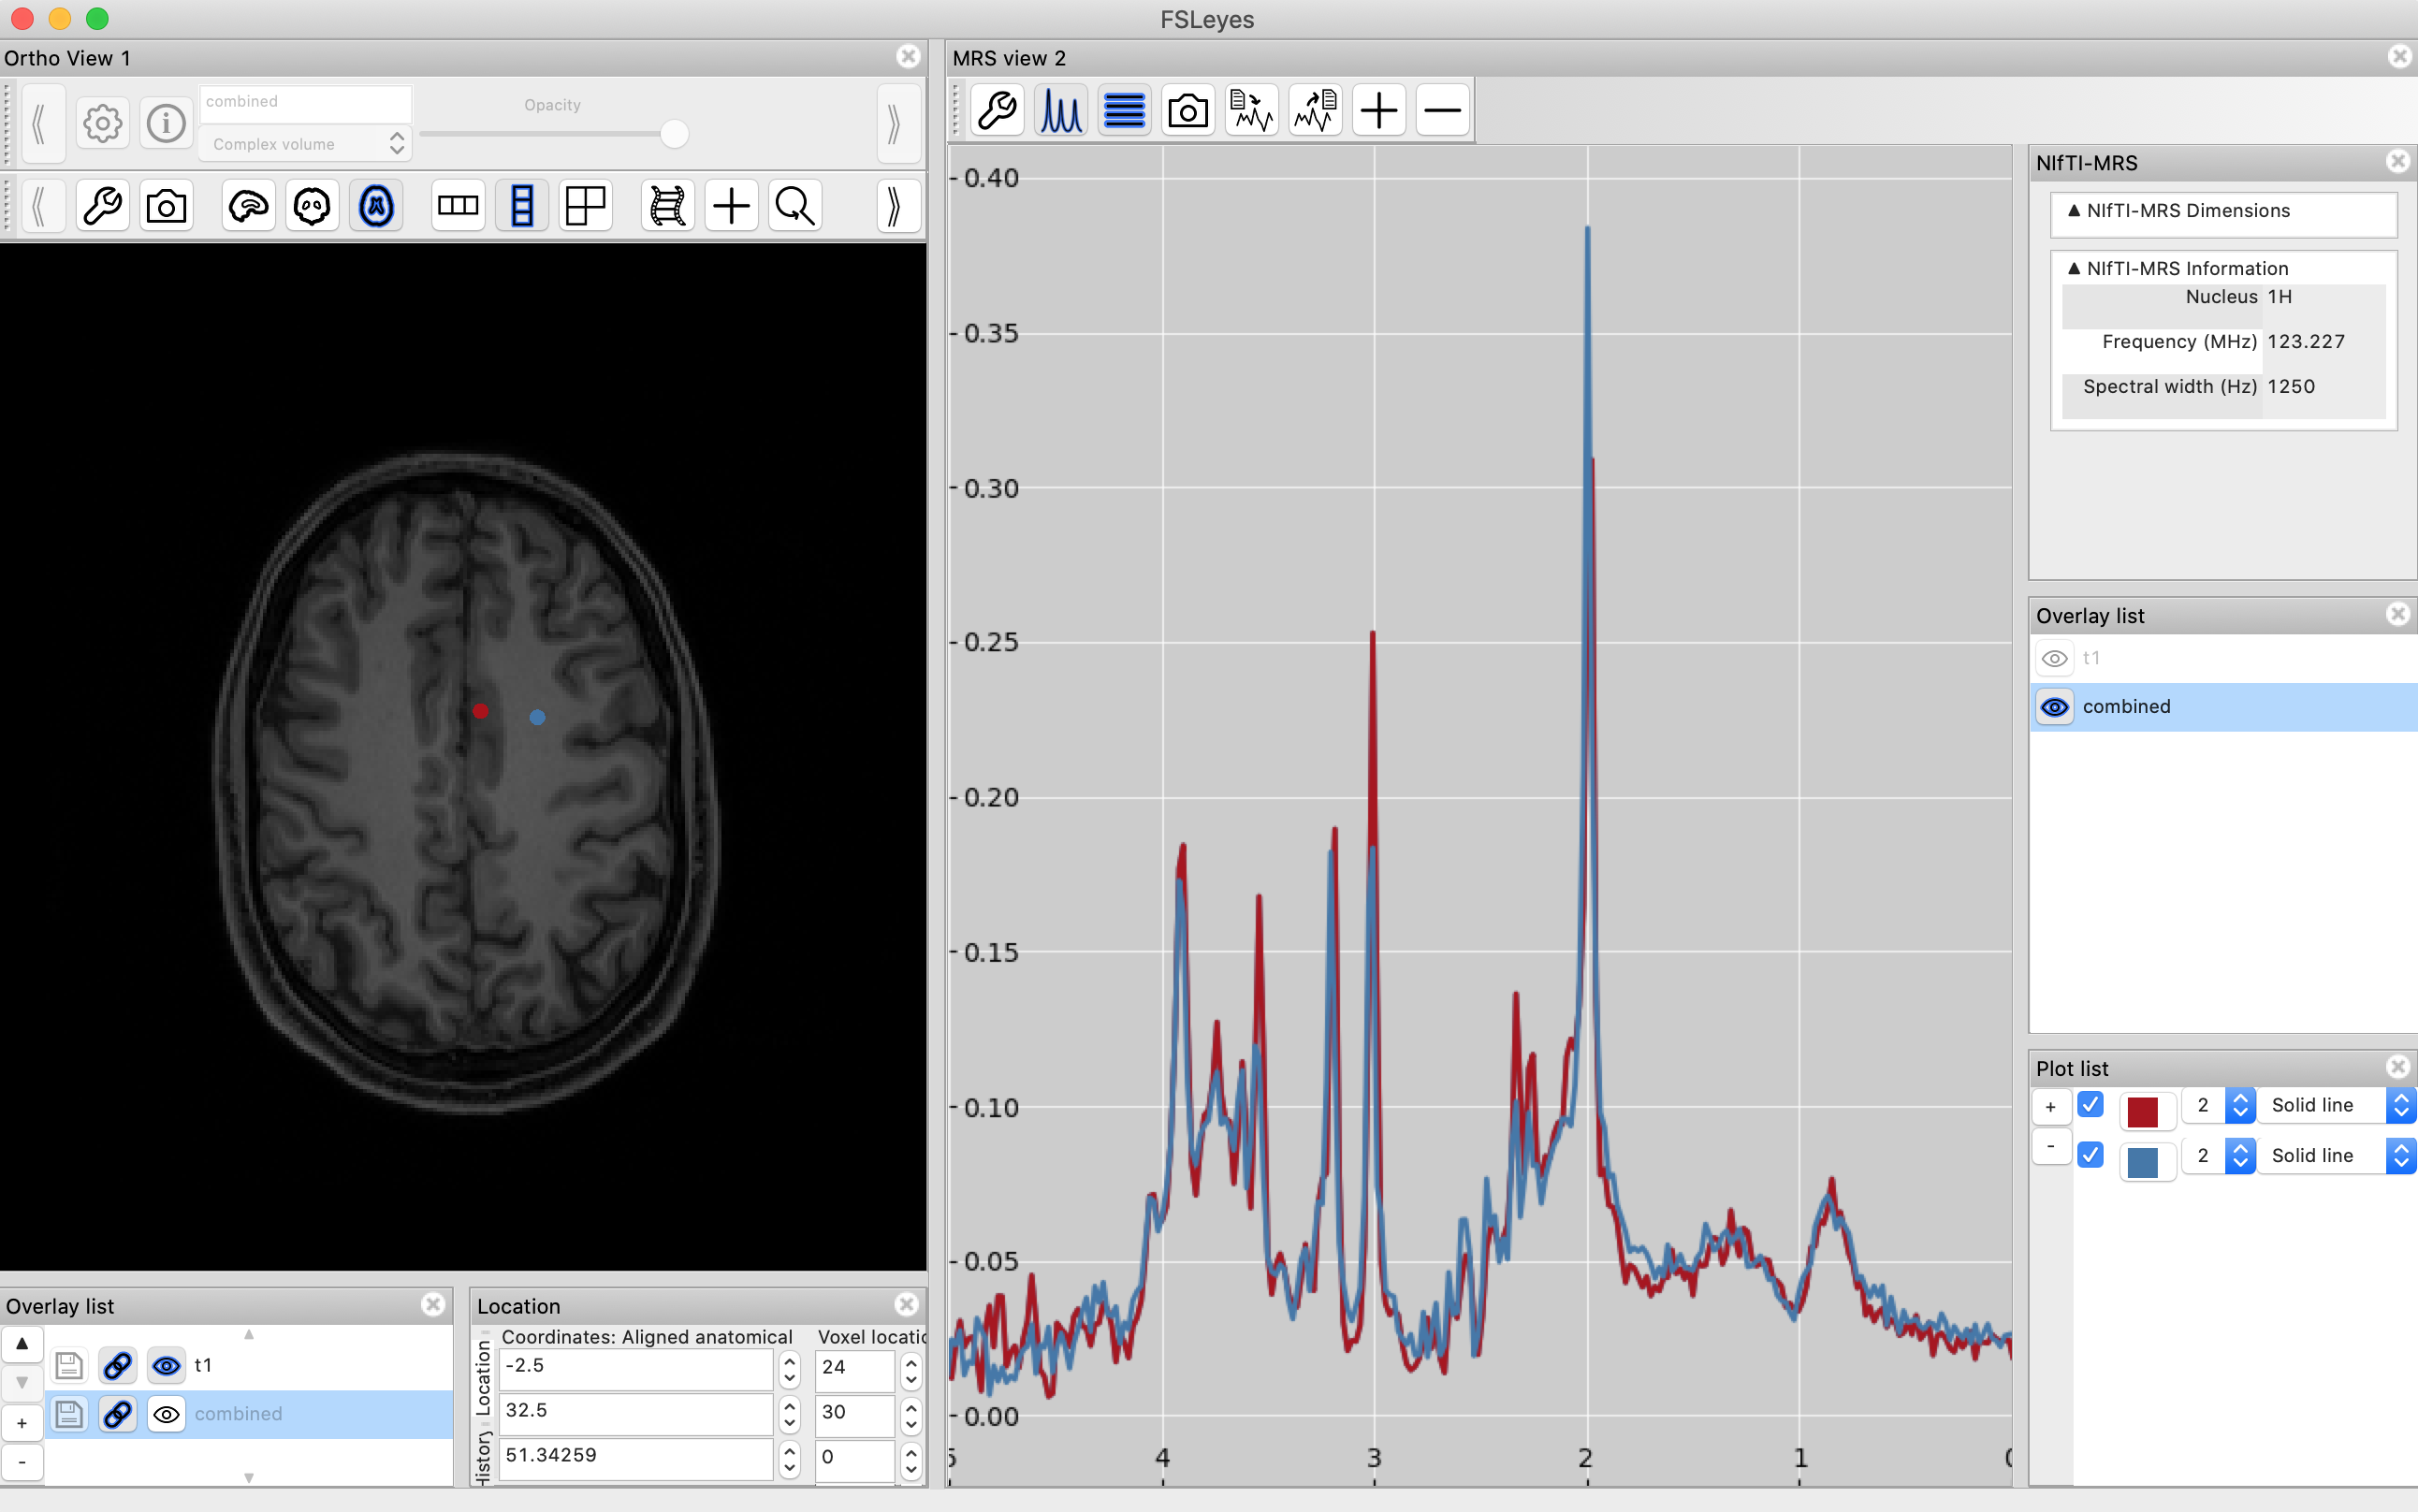Viewport: 2418px width, 1512px height.
Task: Toggle link chain icon for t1 overlay
Action: tap(118, 1365)
